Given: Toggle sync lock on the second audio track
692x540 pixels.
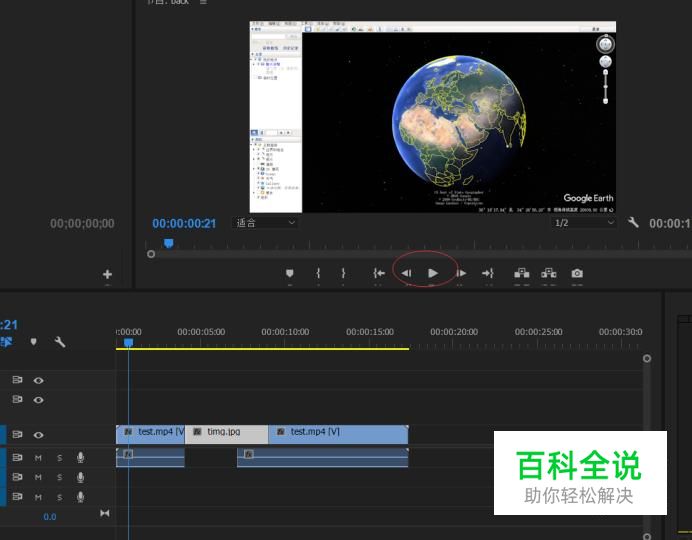Looking at the screenshot, I should click(x=17, y=477).
